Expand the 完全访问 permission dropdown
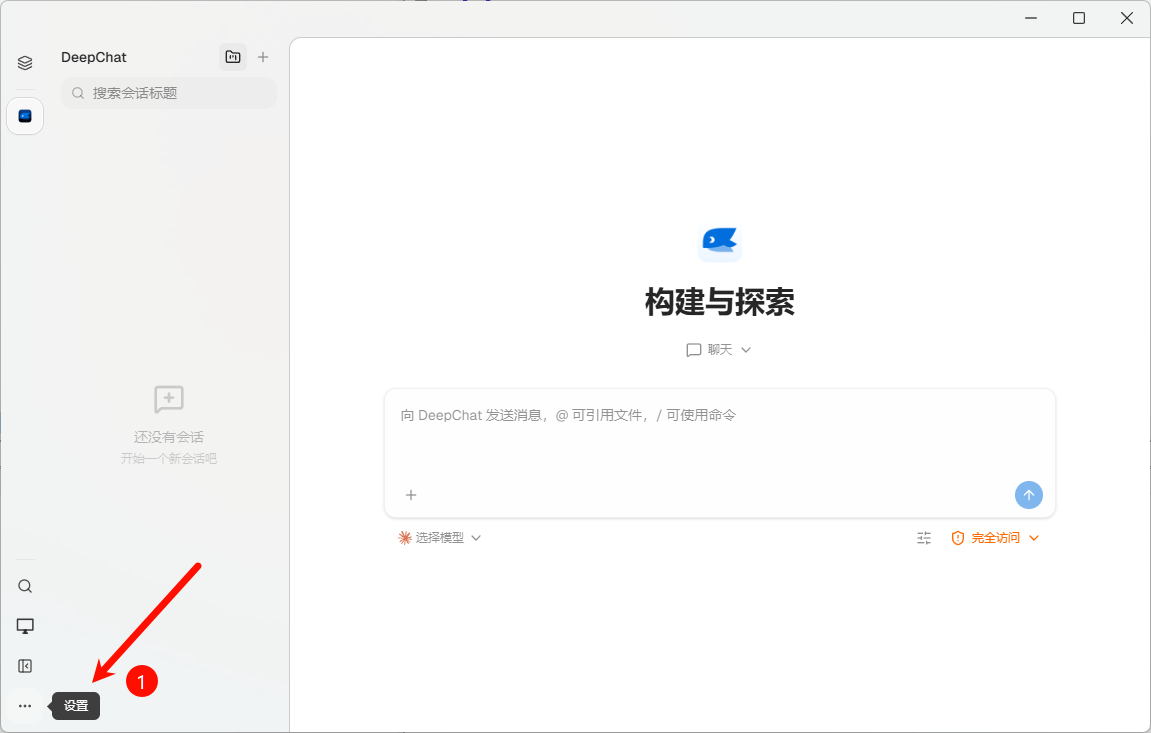The height and width of the screenshot is (733, 1151). point(995,538)
